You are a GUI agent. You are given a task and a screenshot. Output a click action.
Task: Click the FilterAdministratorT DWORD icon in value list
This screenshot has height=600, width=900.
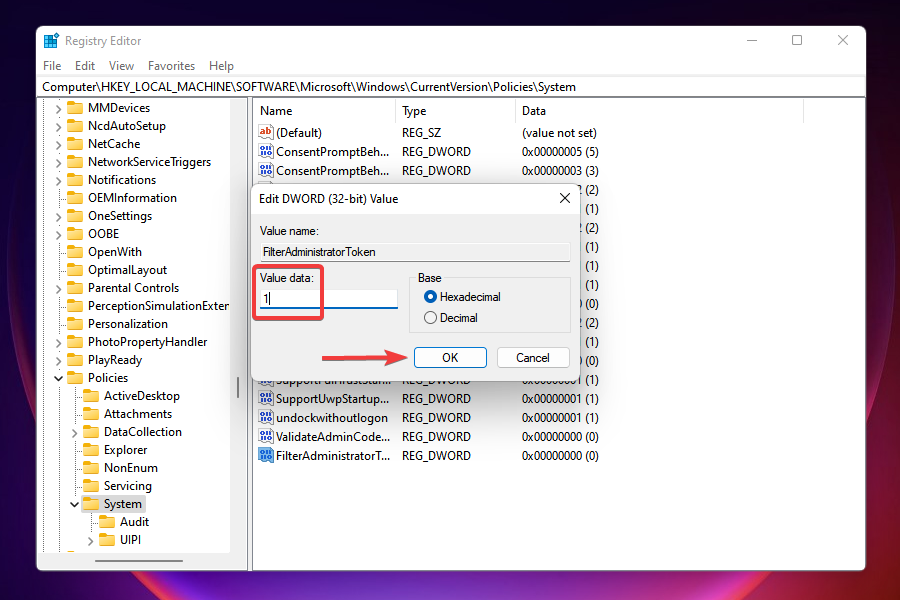(265, 455)
